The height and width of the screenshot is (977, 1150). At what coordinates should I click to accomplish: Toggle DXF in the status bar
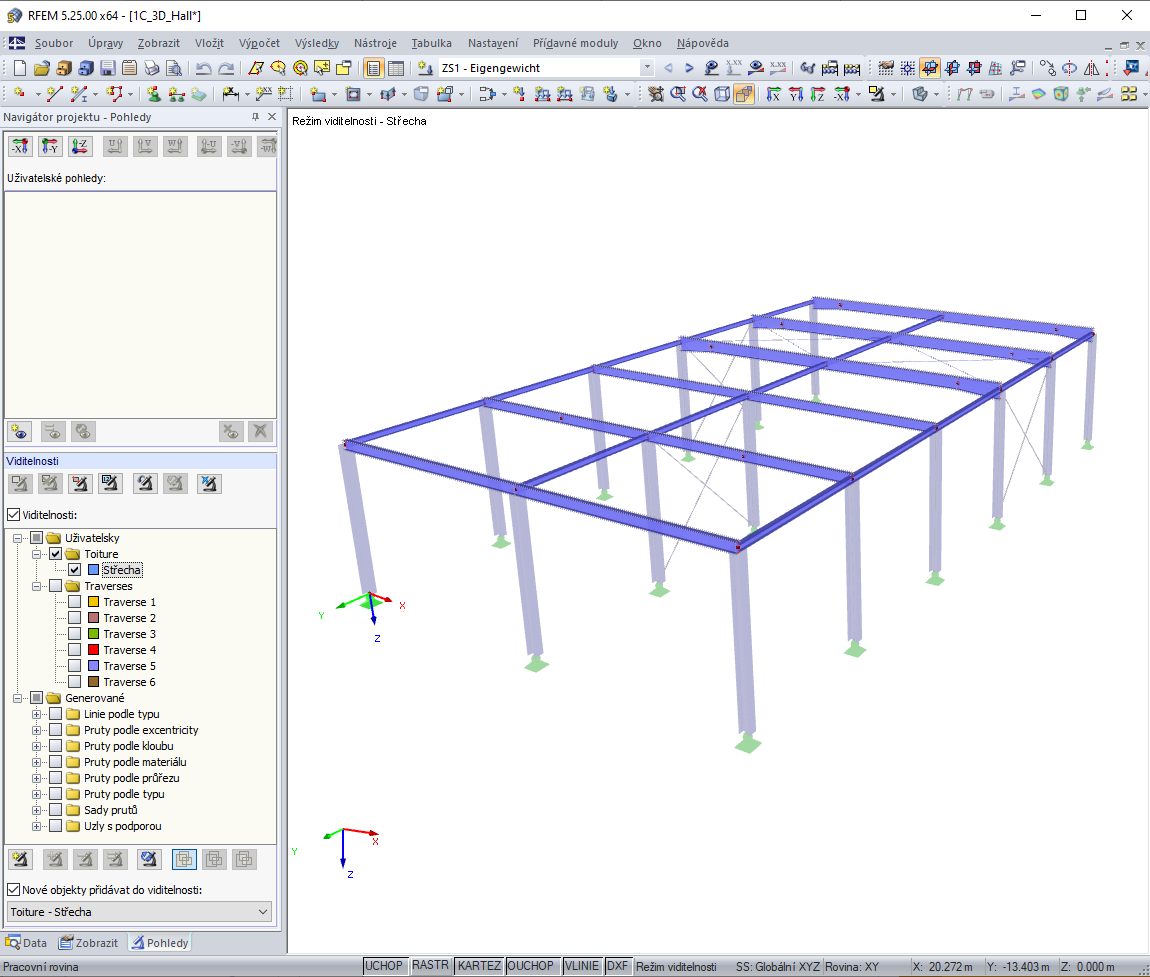pos(618,966)
